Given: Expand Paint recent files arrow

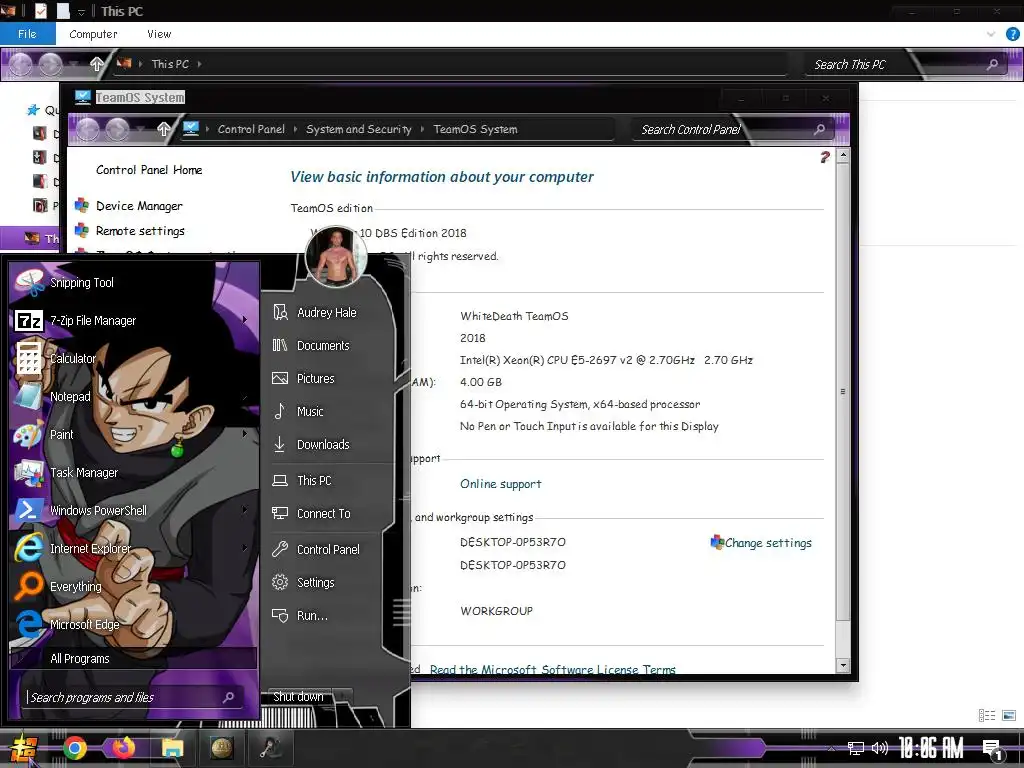Looking at the screenshot, I should point(245,434).
